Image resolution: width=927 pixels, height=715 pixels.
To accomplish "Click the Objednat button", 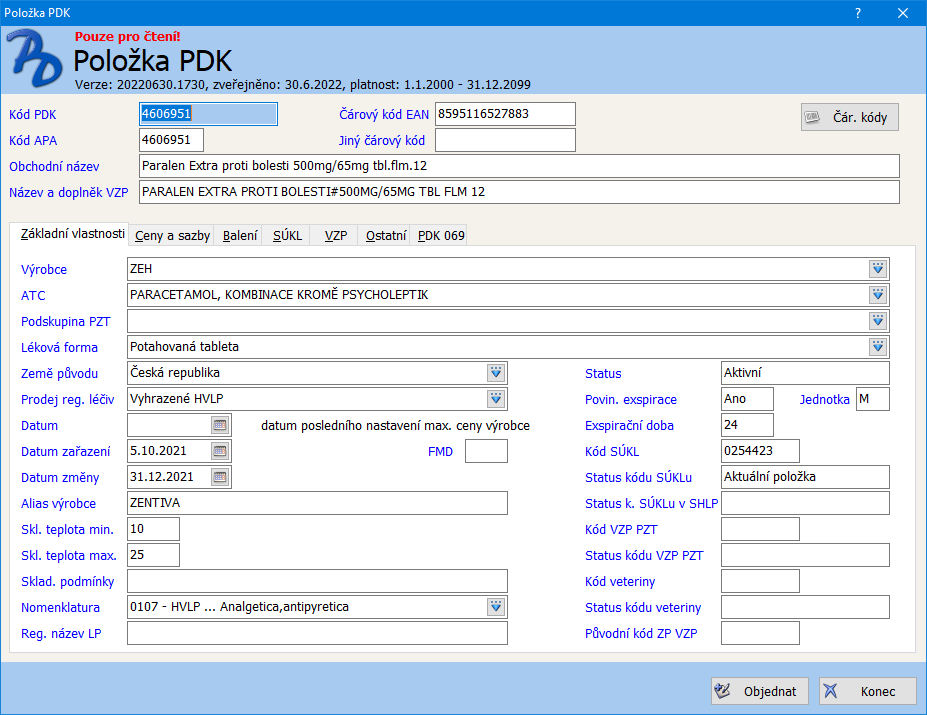I will pyautogui.click(x=760, y=691).
